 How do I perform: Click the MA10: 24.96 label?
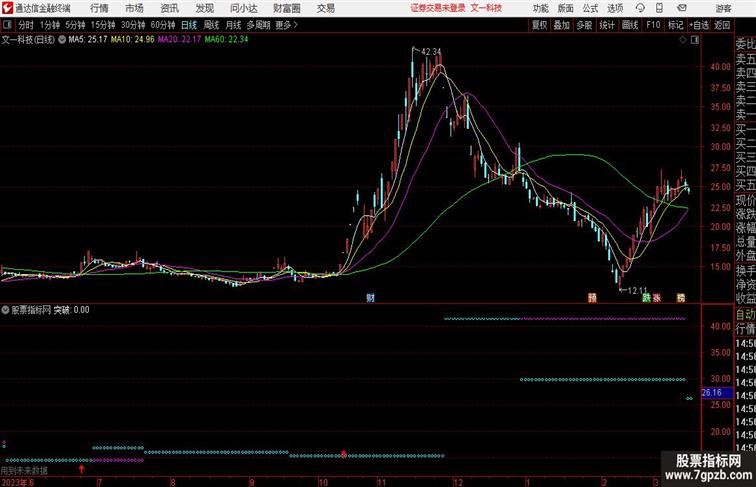point(133,40)
